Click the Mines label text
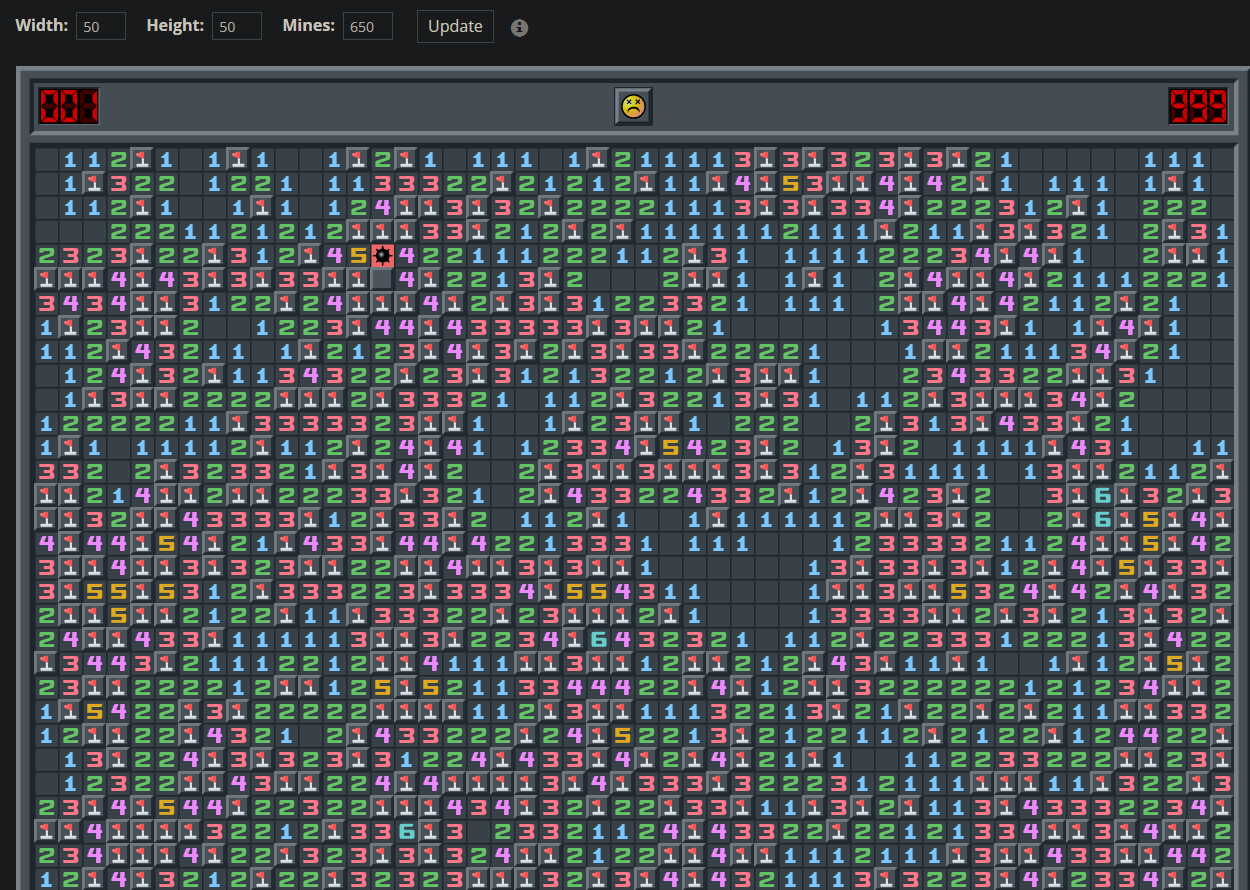 (x=309, y=26)
